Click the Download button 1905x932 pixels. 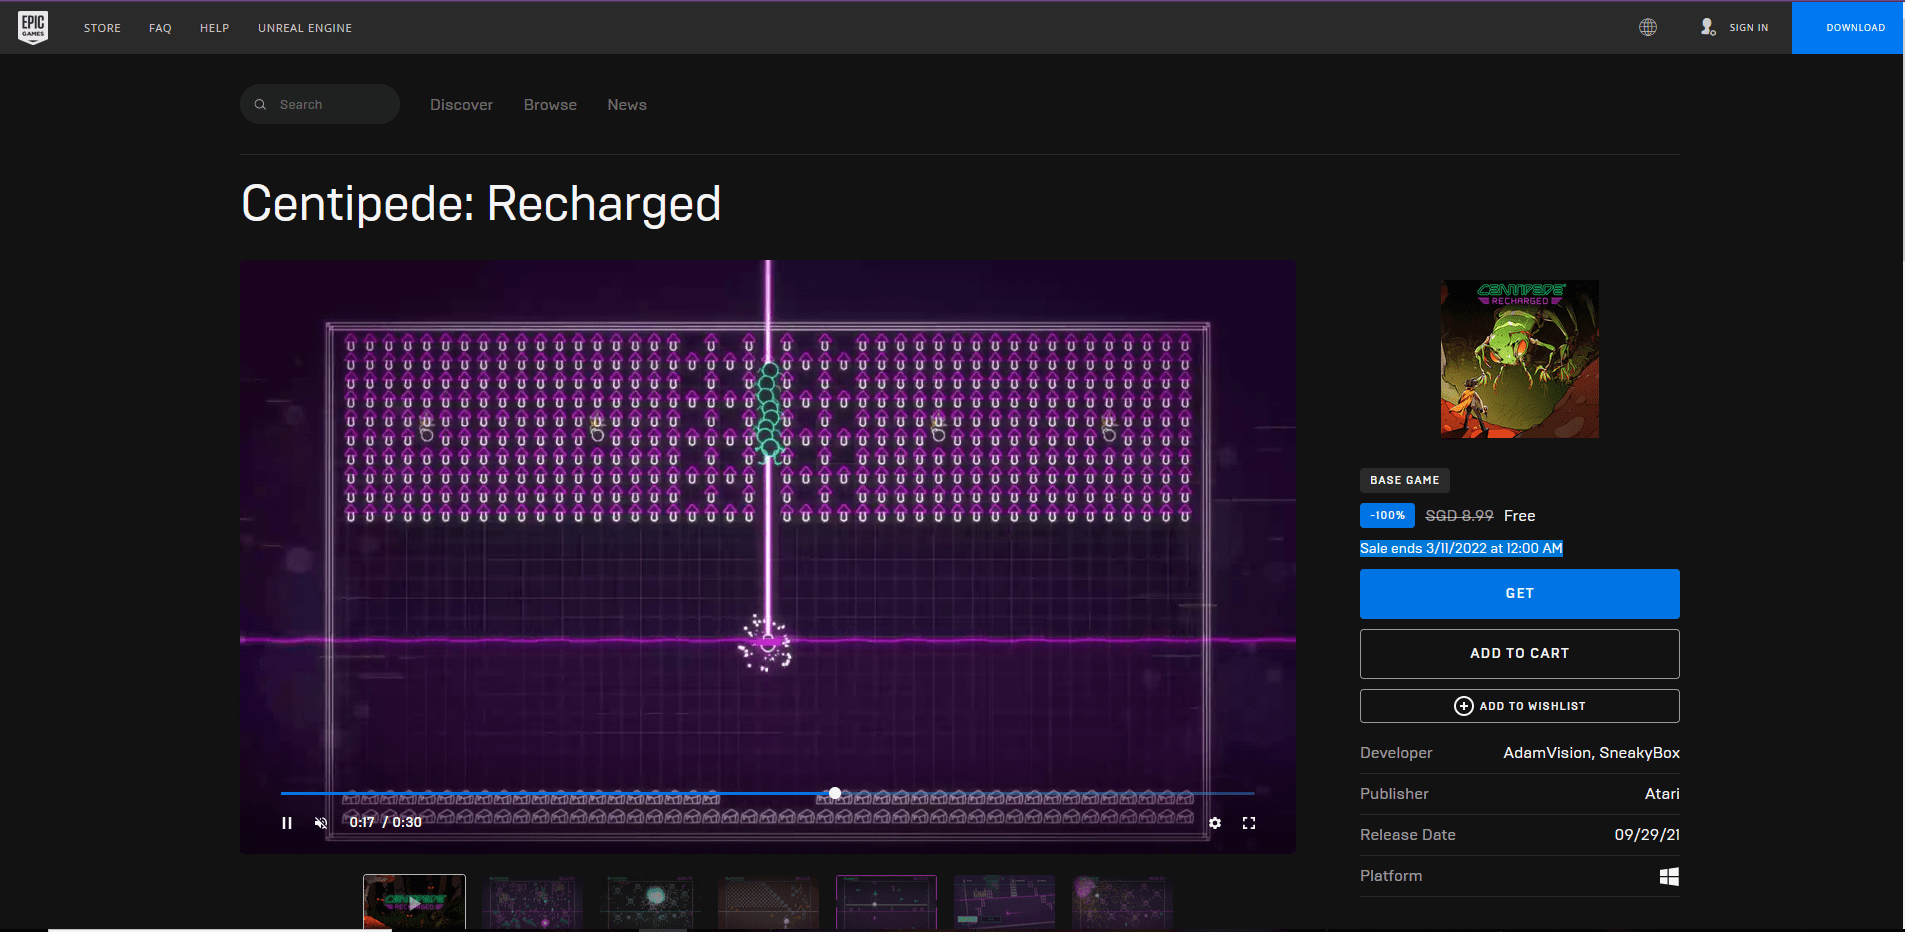(1848, 27)
